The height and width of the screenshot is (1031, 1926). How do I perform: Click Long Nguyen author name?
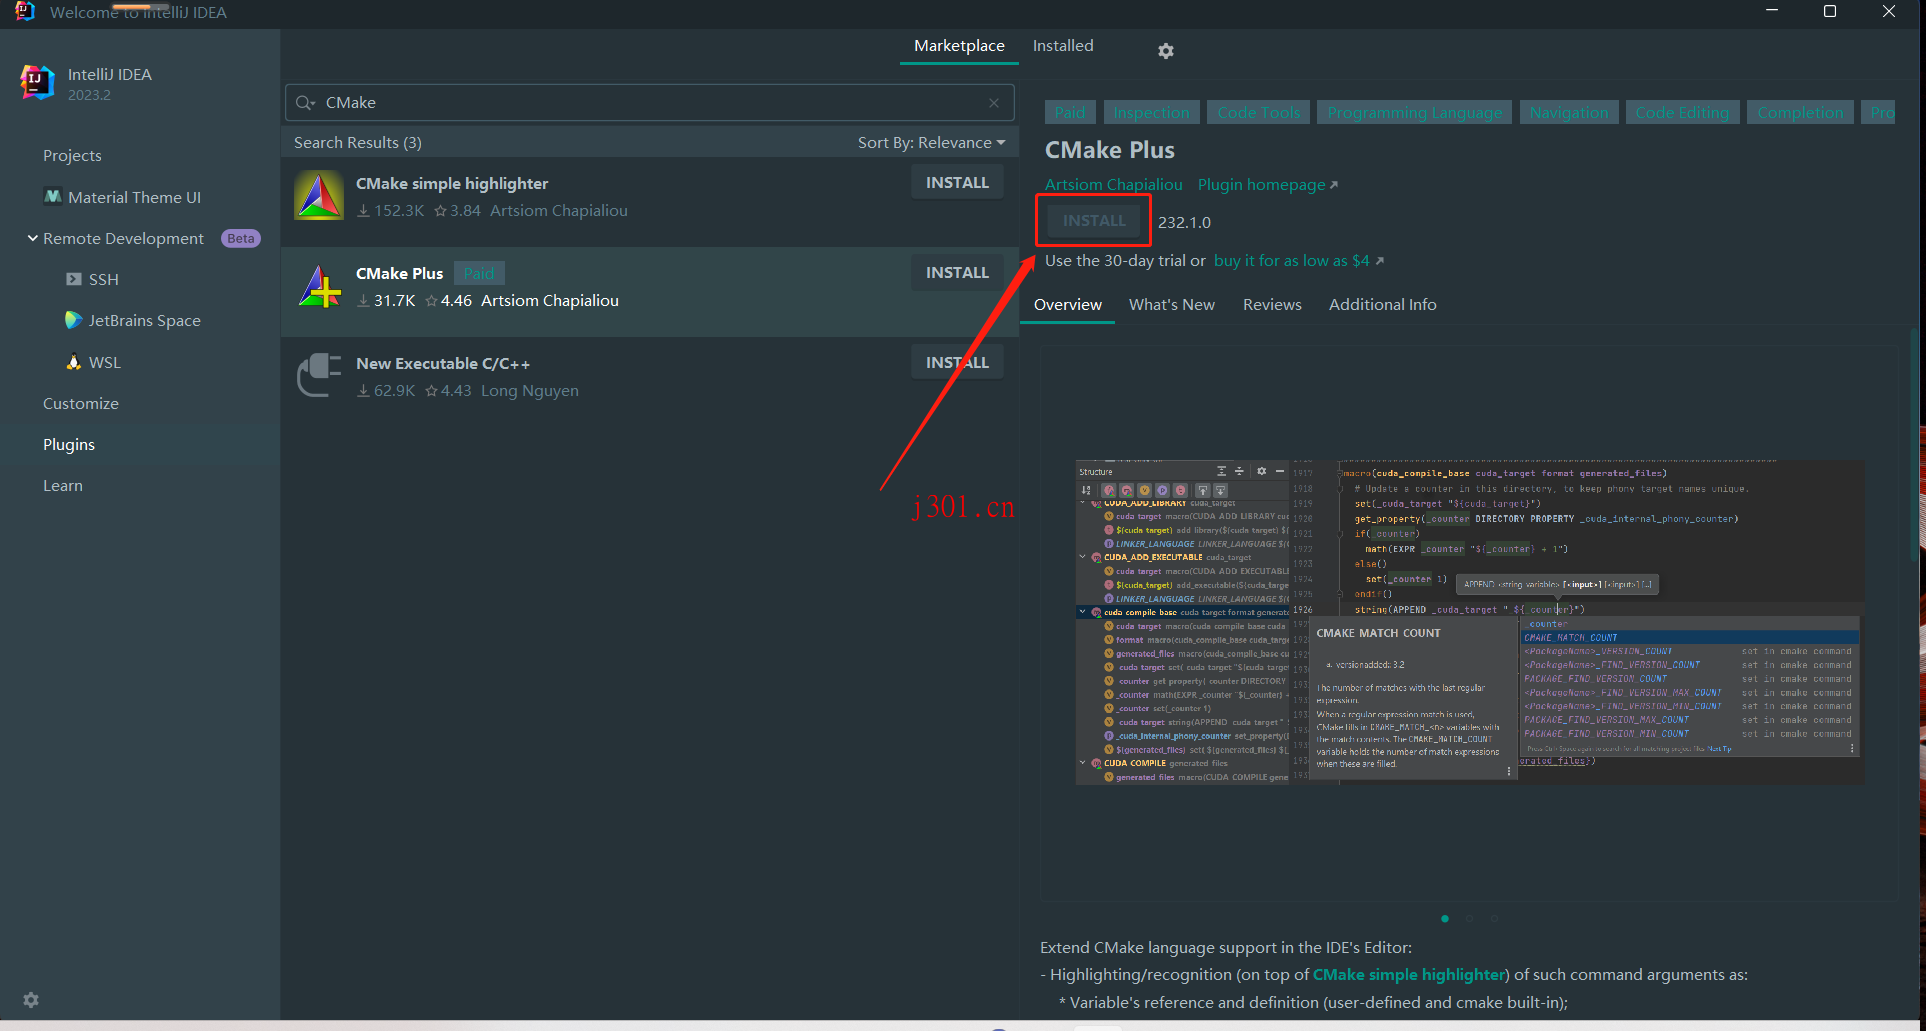point(529,390)
